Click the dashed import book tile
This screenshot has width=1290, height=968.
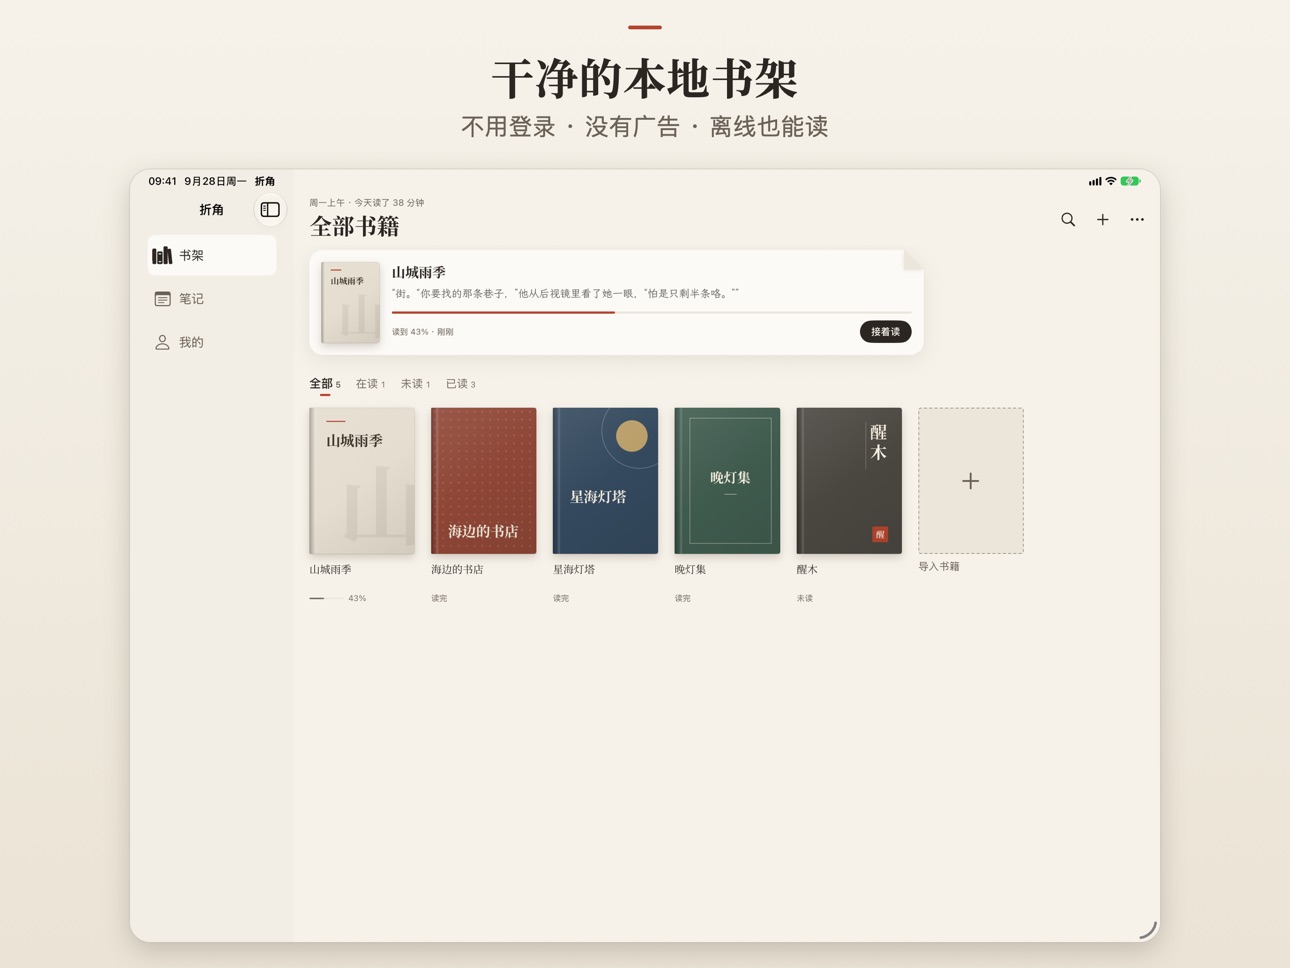click(971, 481)
